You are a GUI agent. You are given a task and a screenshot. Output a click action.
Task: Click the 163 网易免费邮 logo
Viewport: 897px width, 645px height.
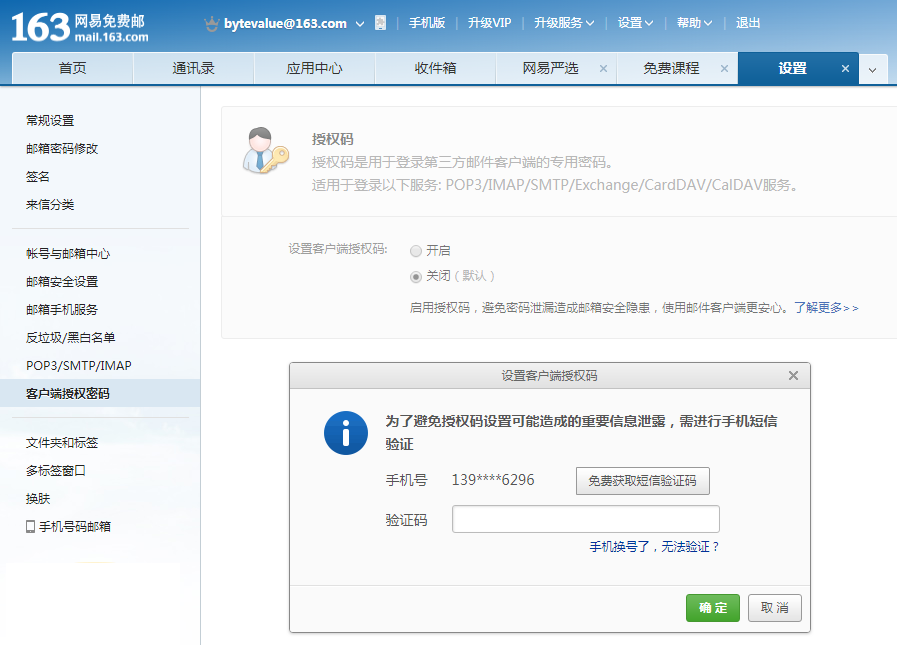80,27
